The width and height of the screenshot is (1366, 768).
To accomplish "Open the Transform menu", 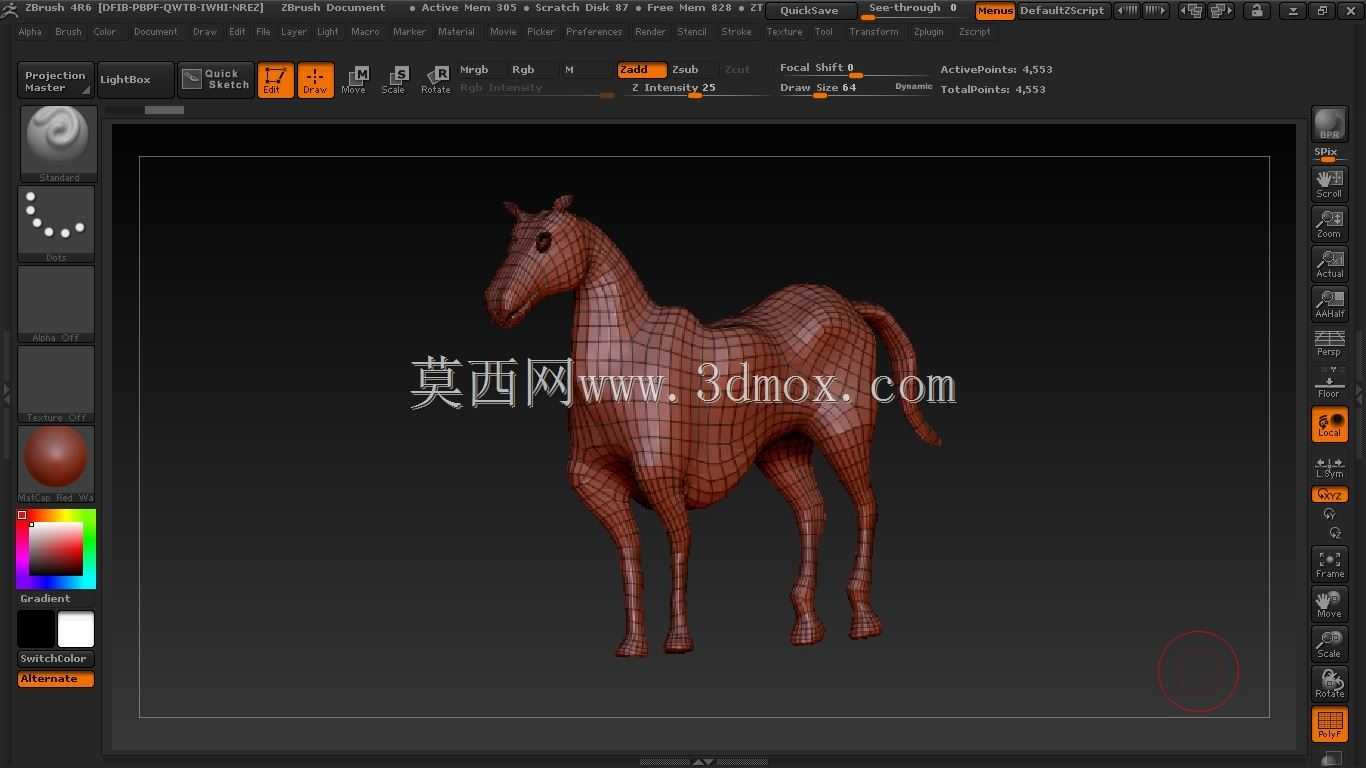I will (x=874, y=32).
